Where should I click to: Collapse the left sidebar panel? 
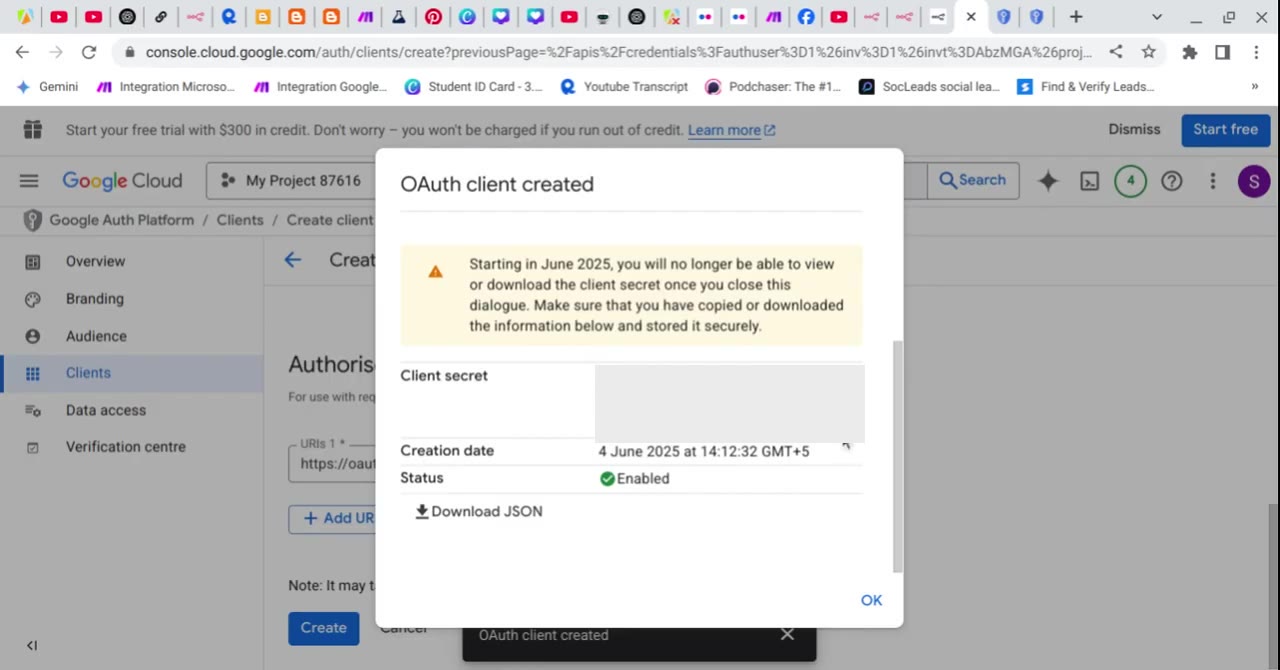point(32,646)
